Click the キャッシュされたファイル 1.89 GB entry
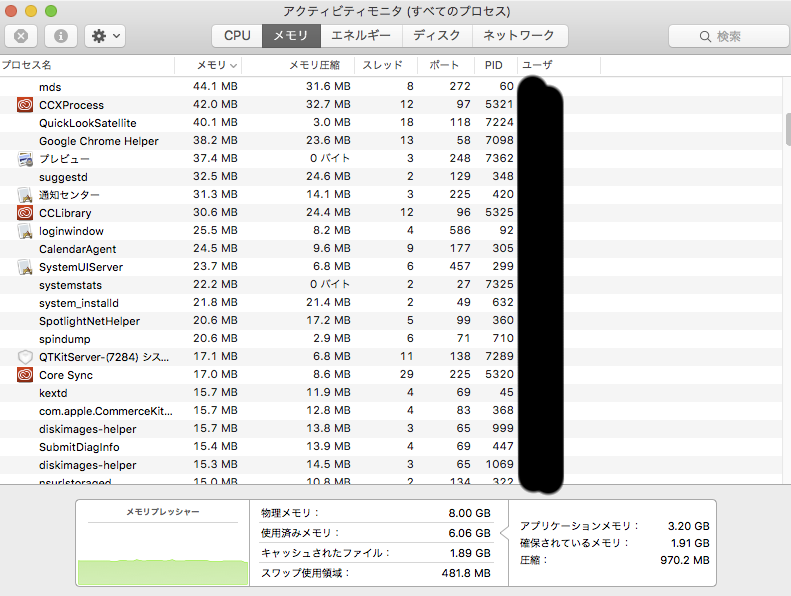791x596 pixels. 376,553
